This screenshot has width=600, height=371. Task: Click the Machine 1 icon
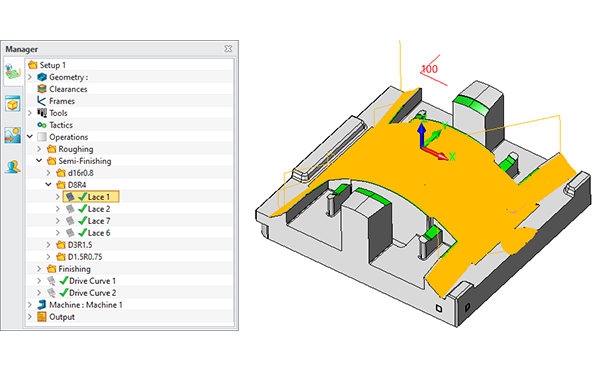click(42, 305)
